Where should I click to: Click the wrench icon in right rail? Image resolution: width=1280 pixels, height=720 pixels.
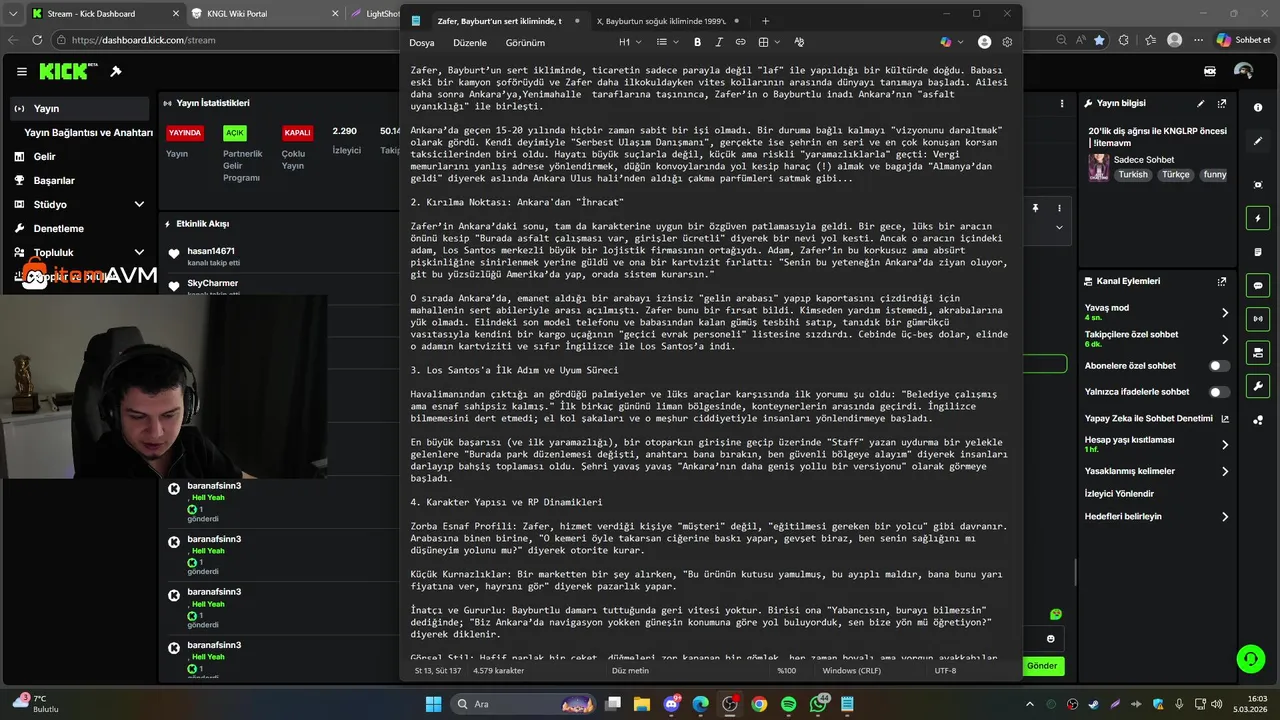[x=1258, y=386]
